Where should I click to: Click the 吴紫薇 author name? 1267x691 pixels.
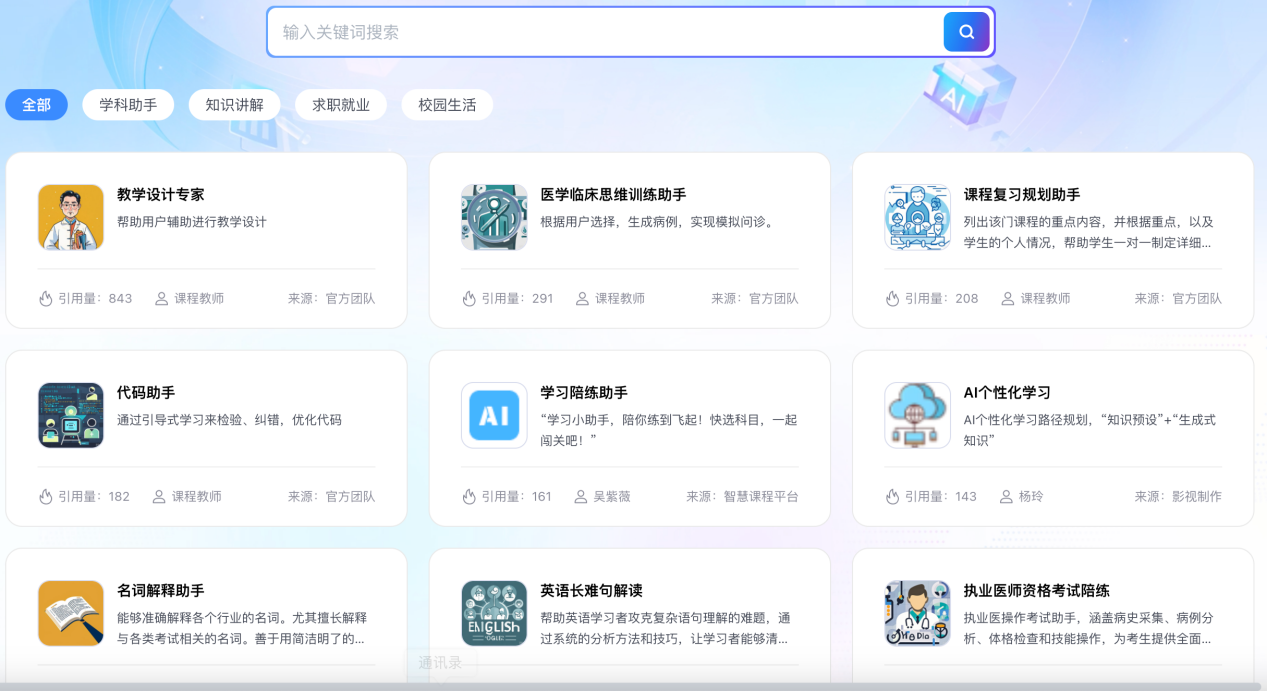613,496
